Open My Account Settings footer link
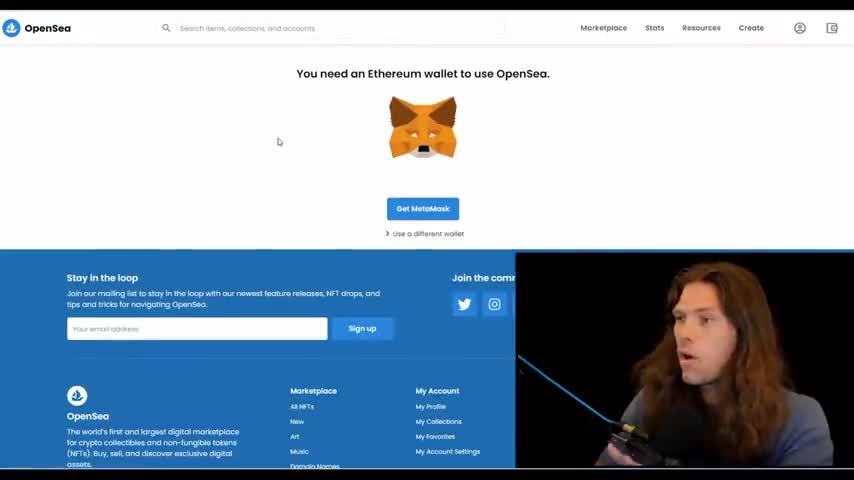This screenshot has width=854, height=480. coord(448,452)
